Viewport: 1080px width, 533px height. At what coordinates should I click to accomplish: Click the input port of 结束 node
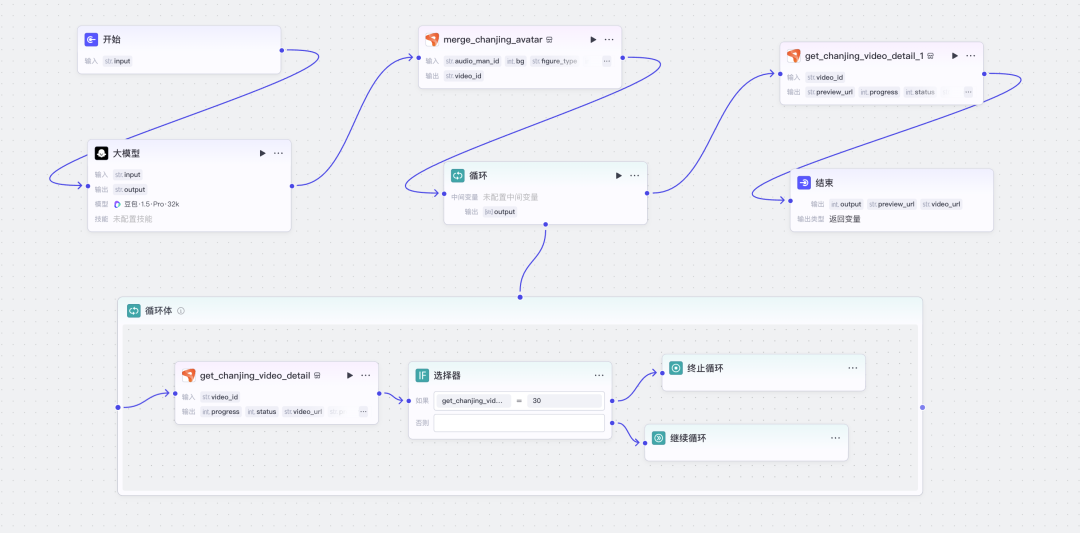[790, 201]
